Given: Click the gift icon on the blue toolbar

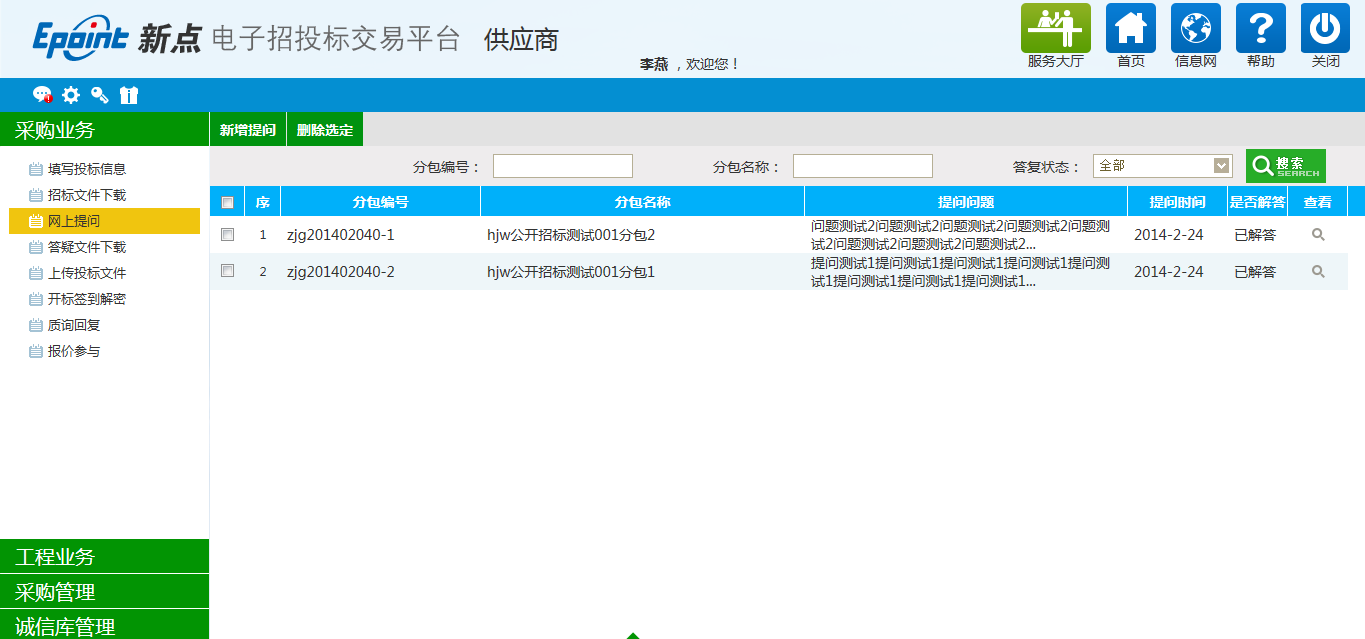Looking at the screenshot, I should [127, 94].
